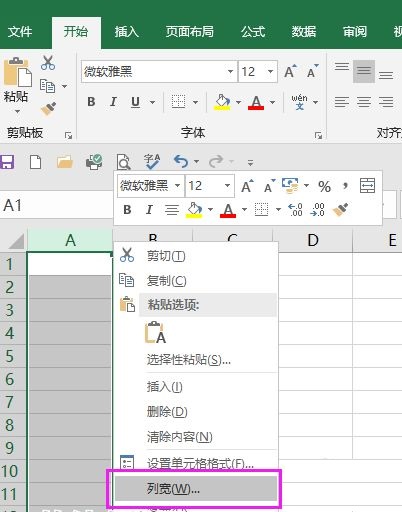Screen dimensions: 402x512
Task: Click the wén phonetic guide icon
Action: click(x=299, y=102)
